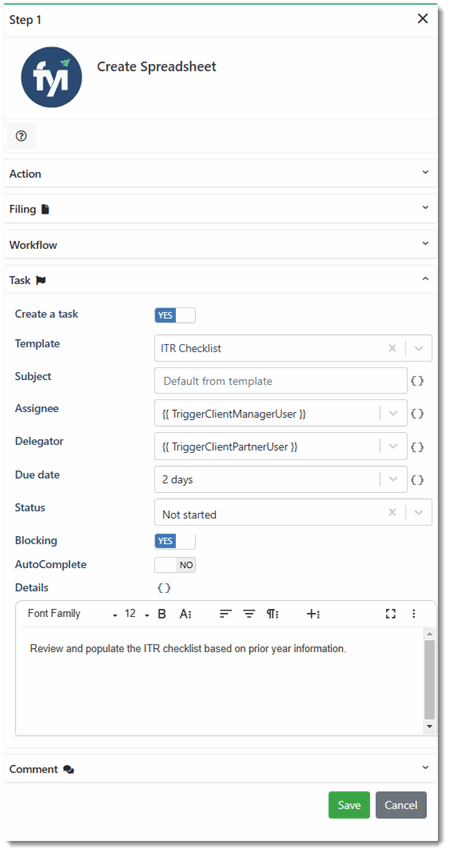Screen dimensions: 450x853
Task: Toggle bold formatting in Details editor
Action: (162, 614)
